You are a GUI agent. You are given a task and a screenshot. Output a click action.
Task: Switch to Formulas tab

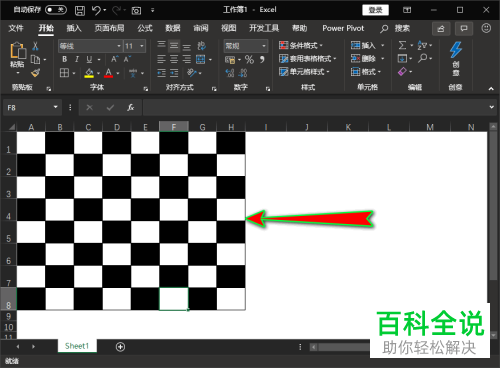pos(145,28)
